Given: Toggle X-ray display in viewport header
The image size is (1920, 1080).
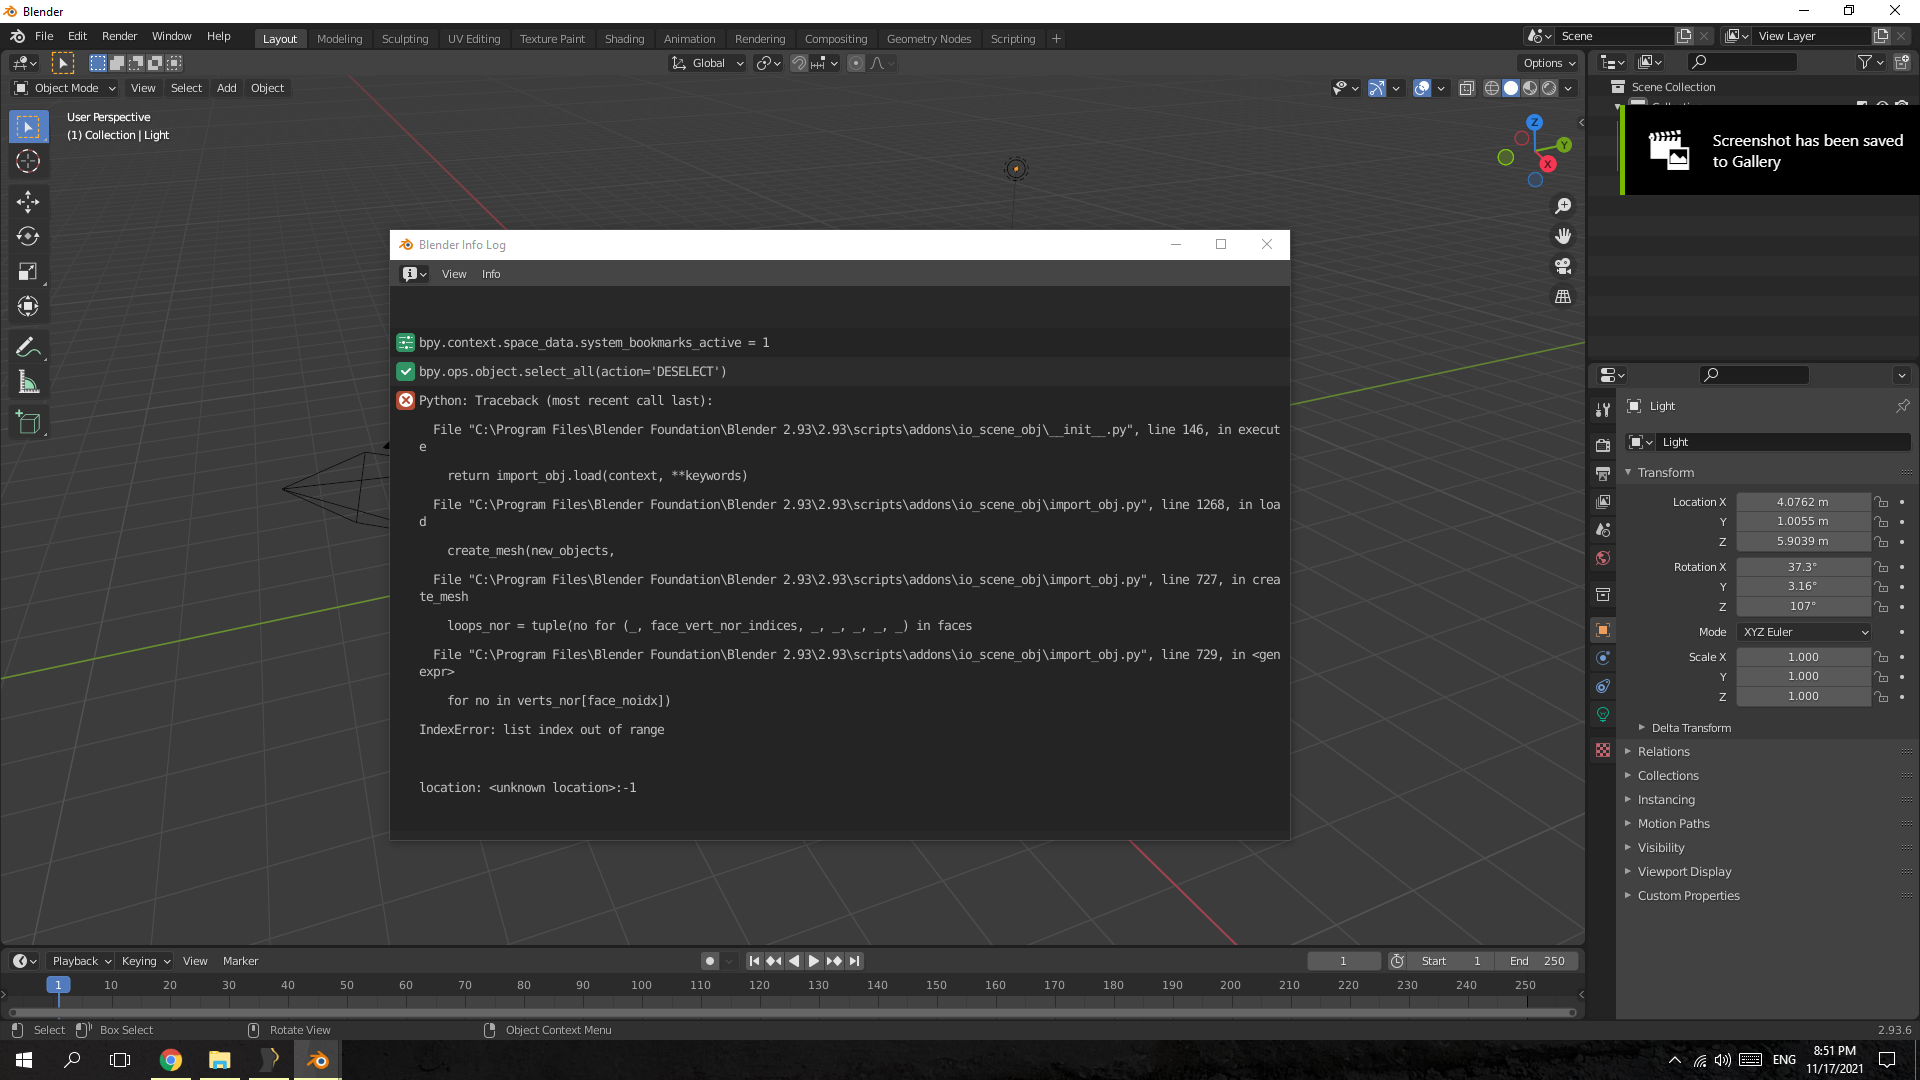Looking at the screenshot, I should coord(1467,89).
